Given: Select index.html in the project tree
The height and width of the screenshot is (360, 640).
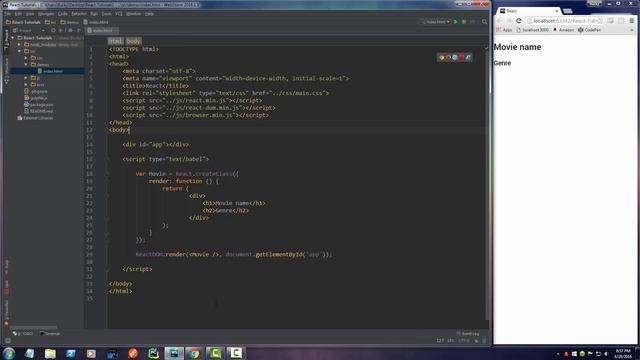Looking at the screenshot, I should coord(50,71).
